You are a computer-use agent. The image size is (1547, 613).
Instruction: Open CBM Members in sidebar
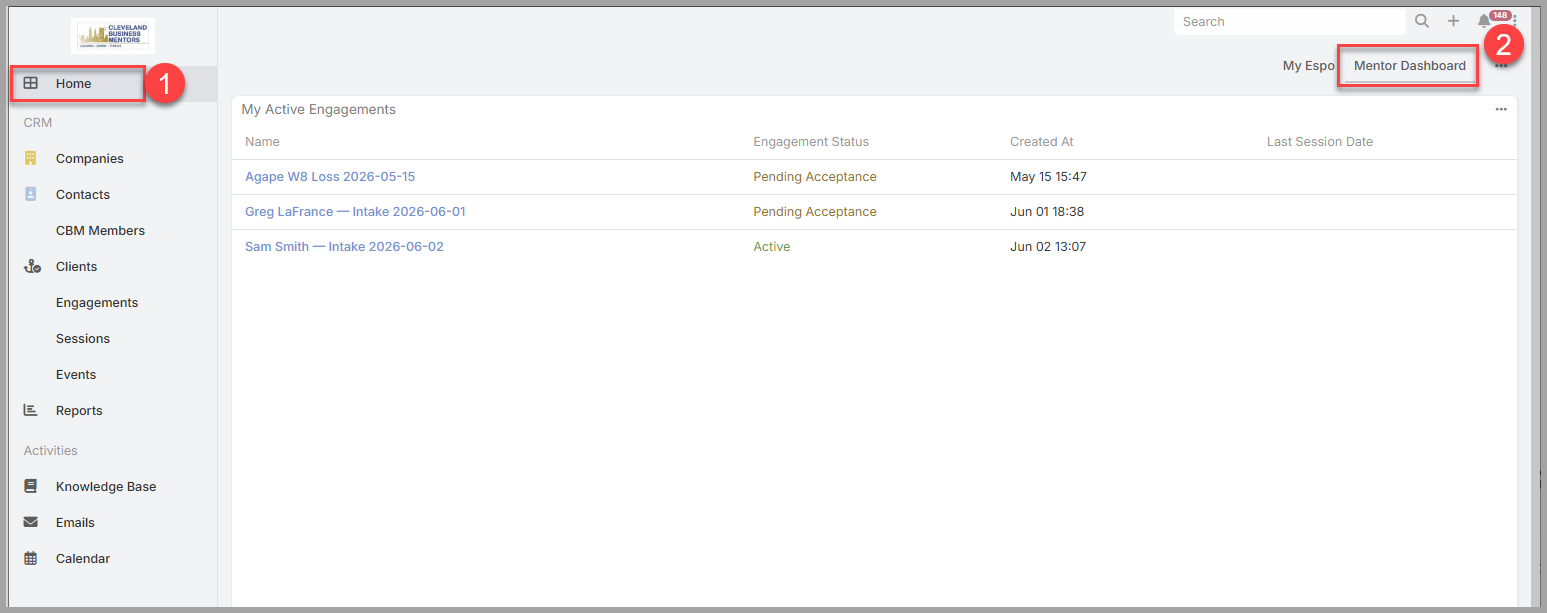click(x=100, y=231)
